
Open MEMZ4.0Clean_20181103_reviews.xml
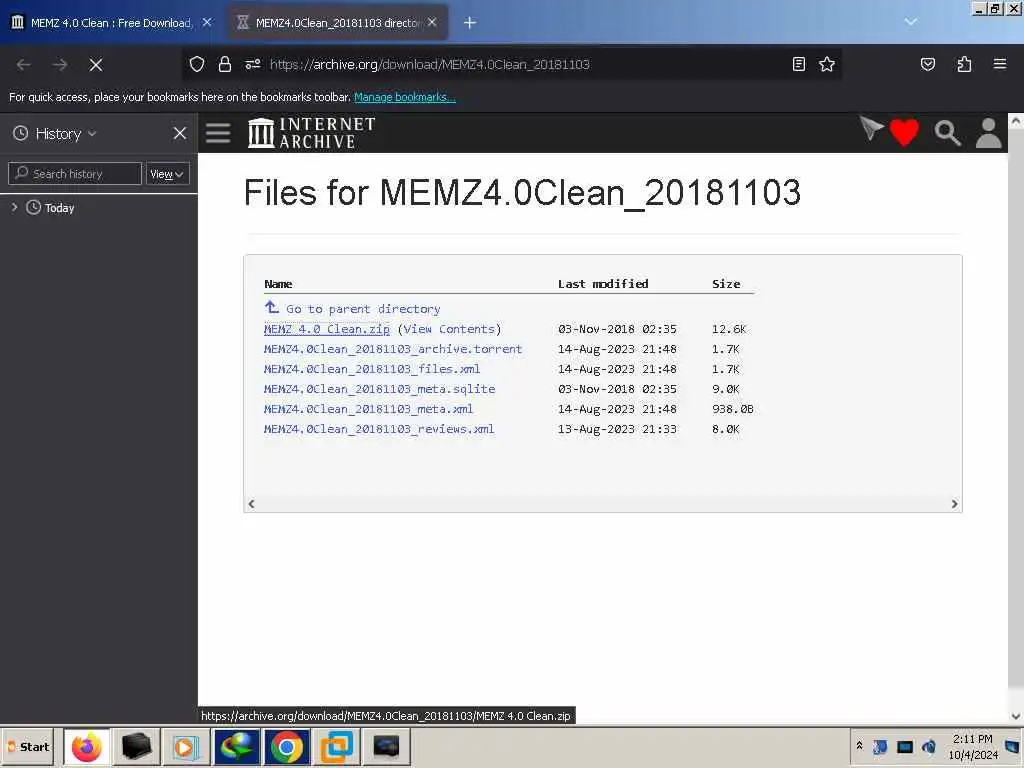click(x=379, y=429)
